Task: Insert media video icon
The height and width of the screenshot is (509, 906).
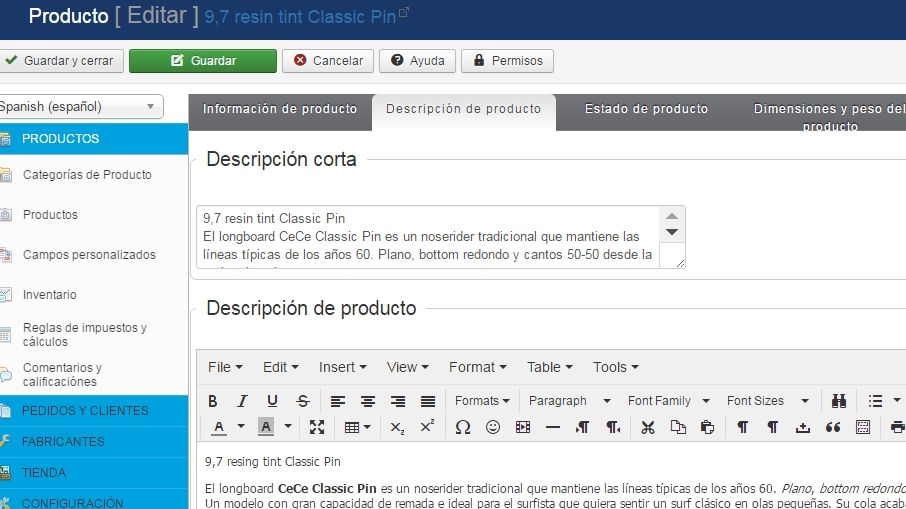Action: tap(523, 428)
